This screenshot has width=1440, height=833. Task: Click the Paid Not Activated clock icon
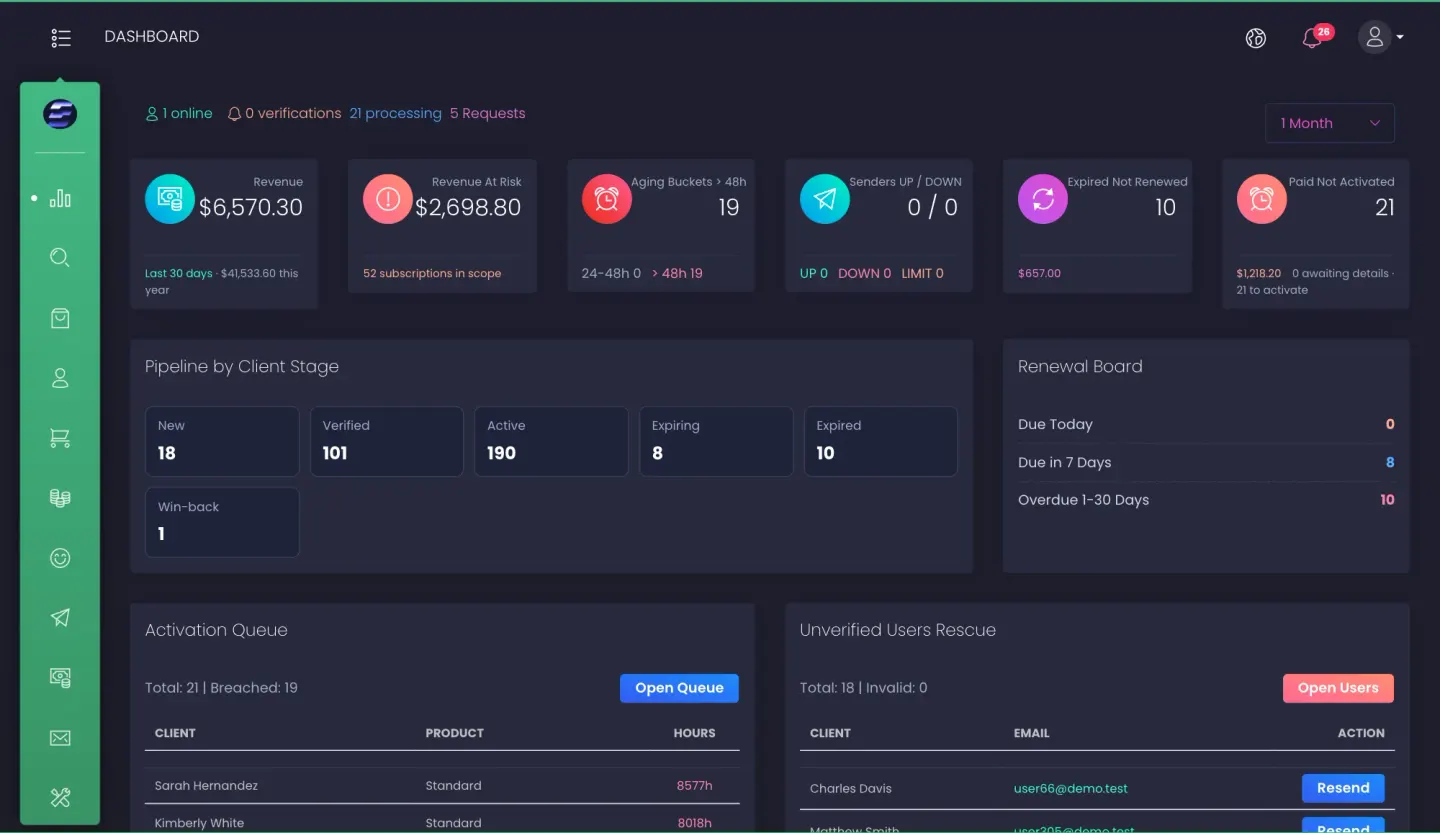click(1262, 199)
